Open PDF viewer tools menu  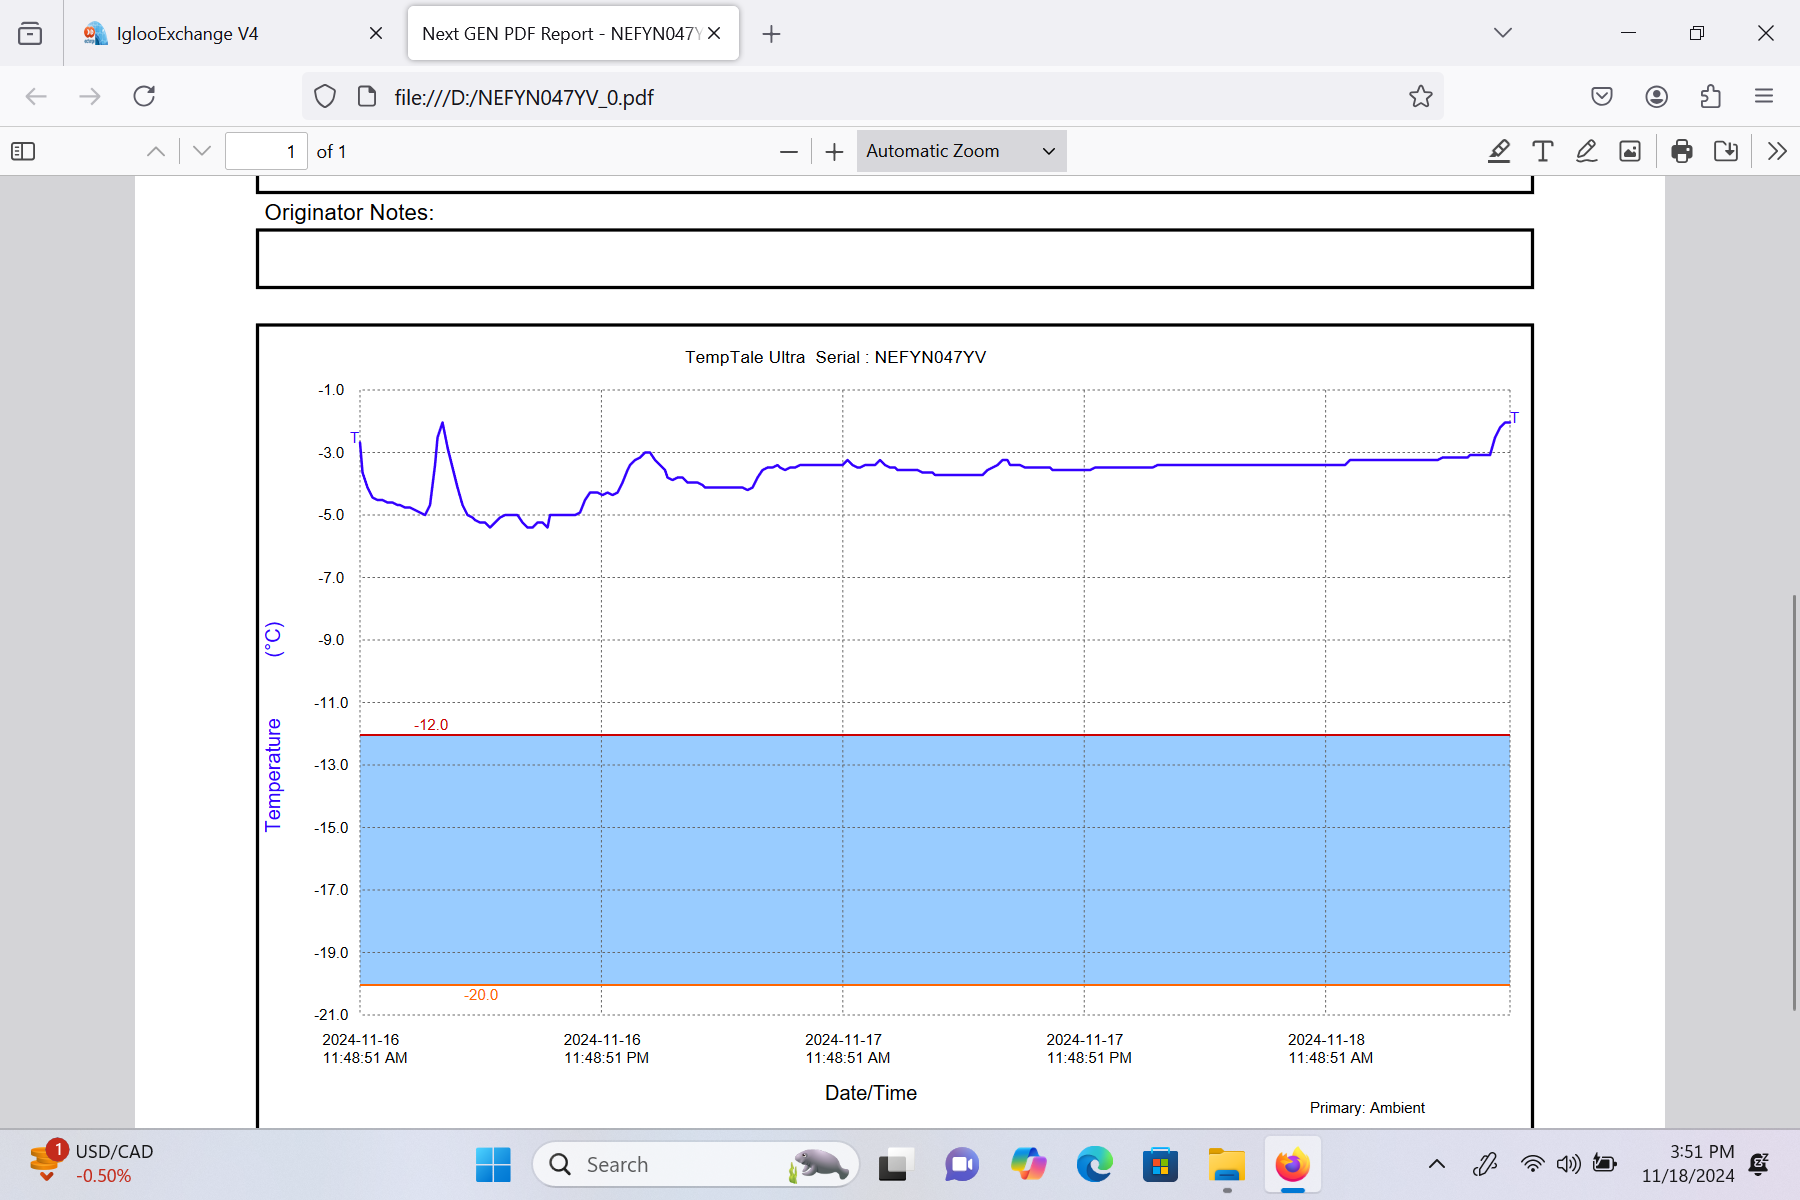1777,151
